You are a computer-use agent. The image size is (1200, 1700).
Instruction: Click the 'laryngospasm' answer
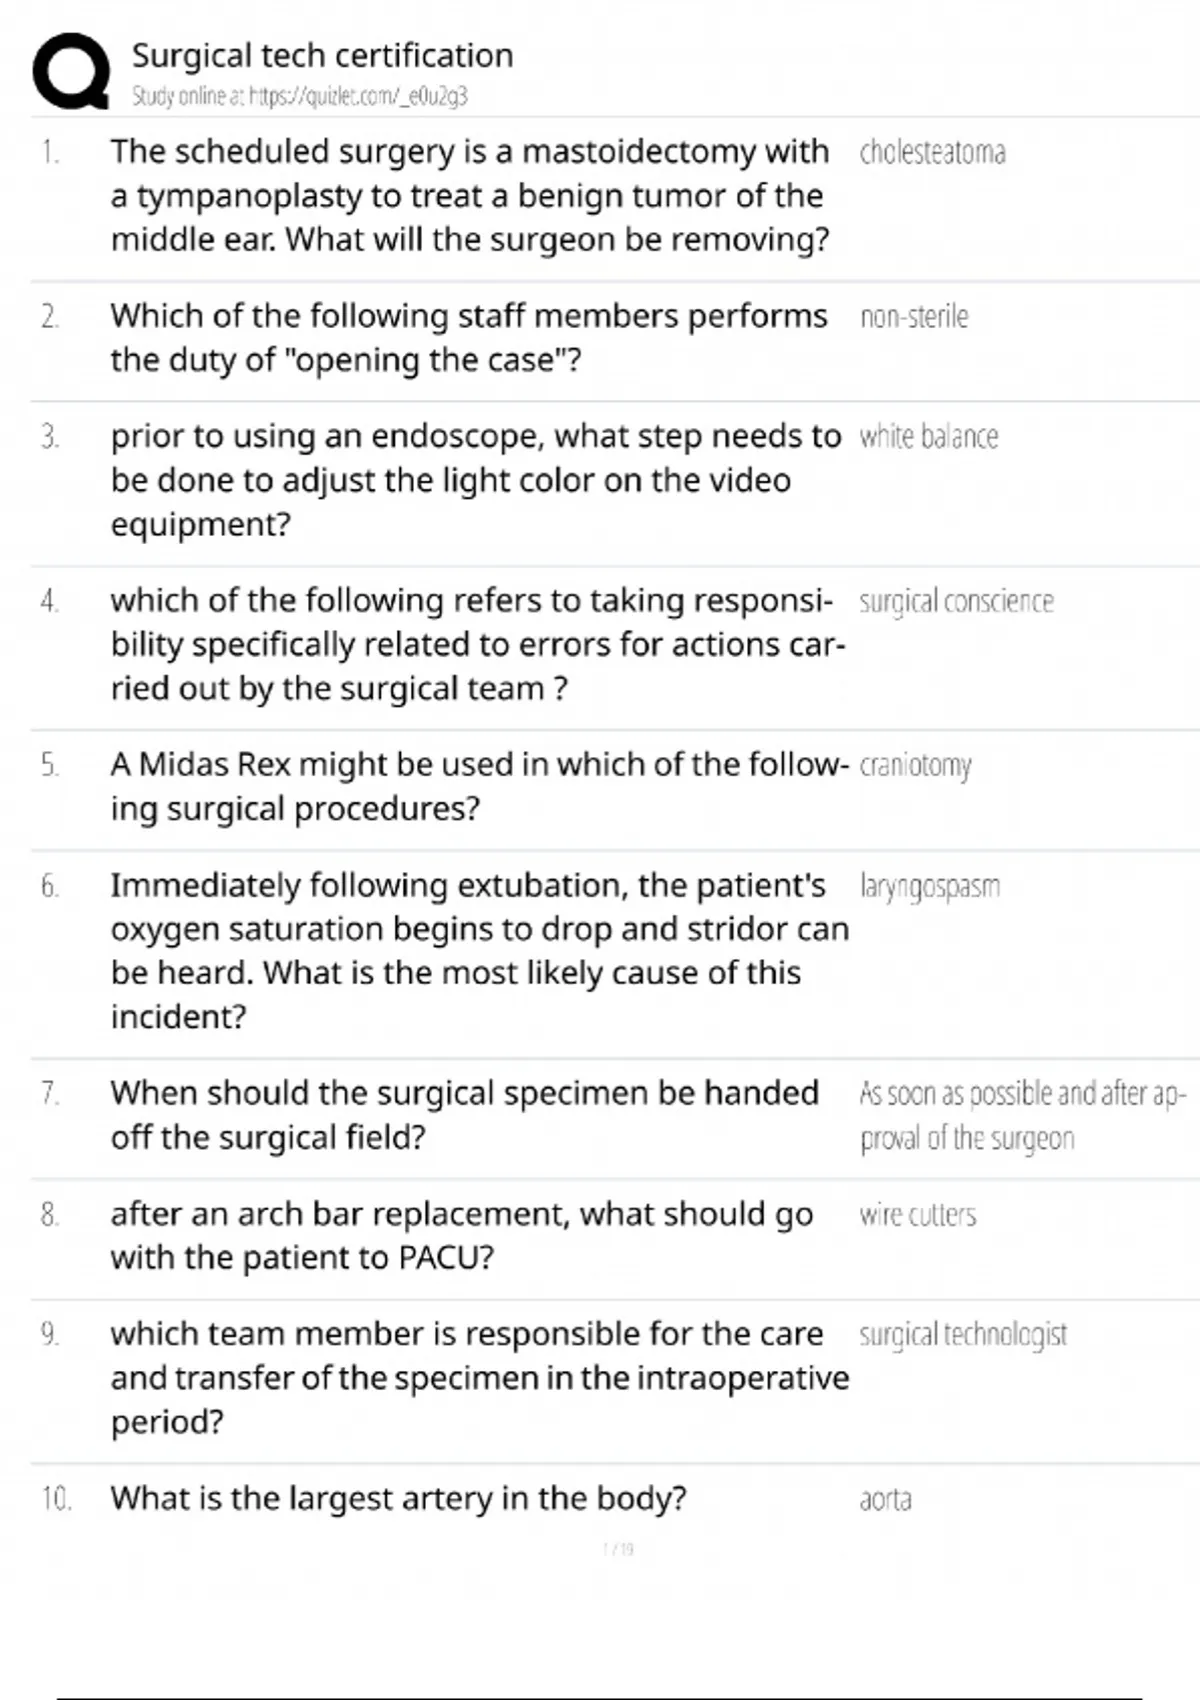click(929, 887)
